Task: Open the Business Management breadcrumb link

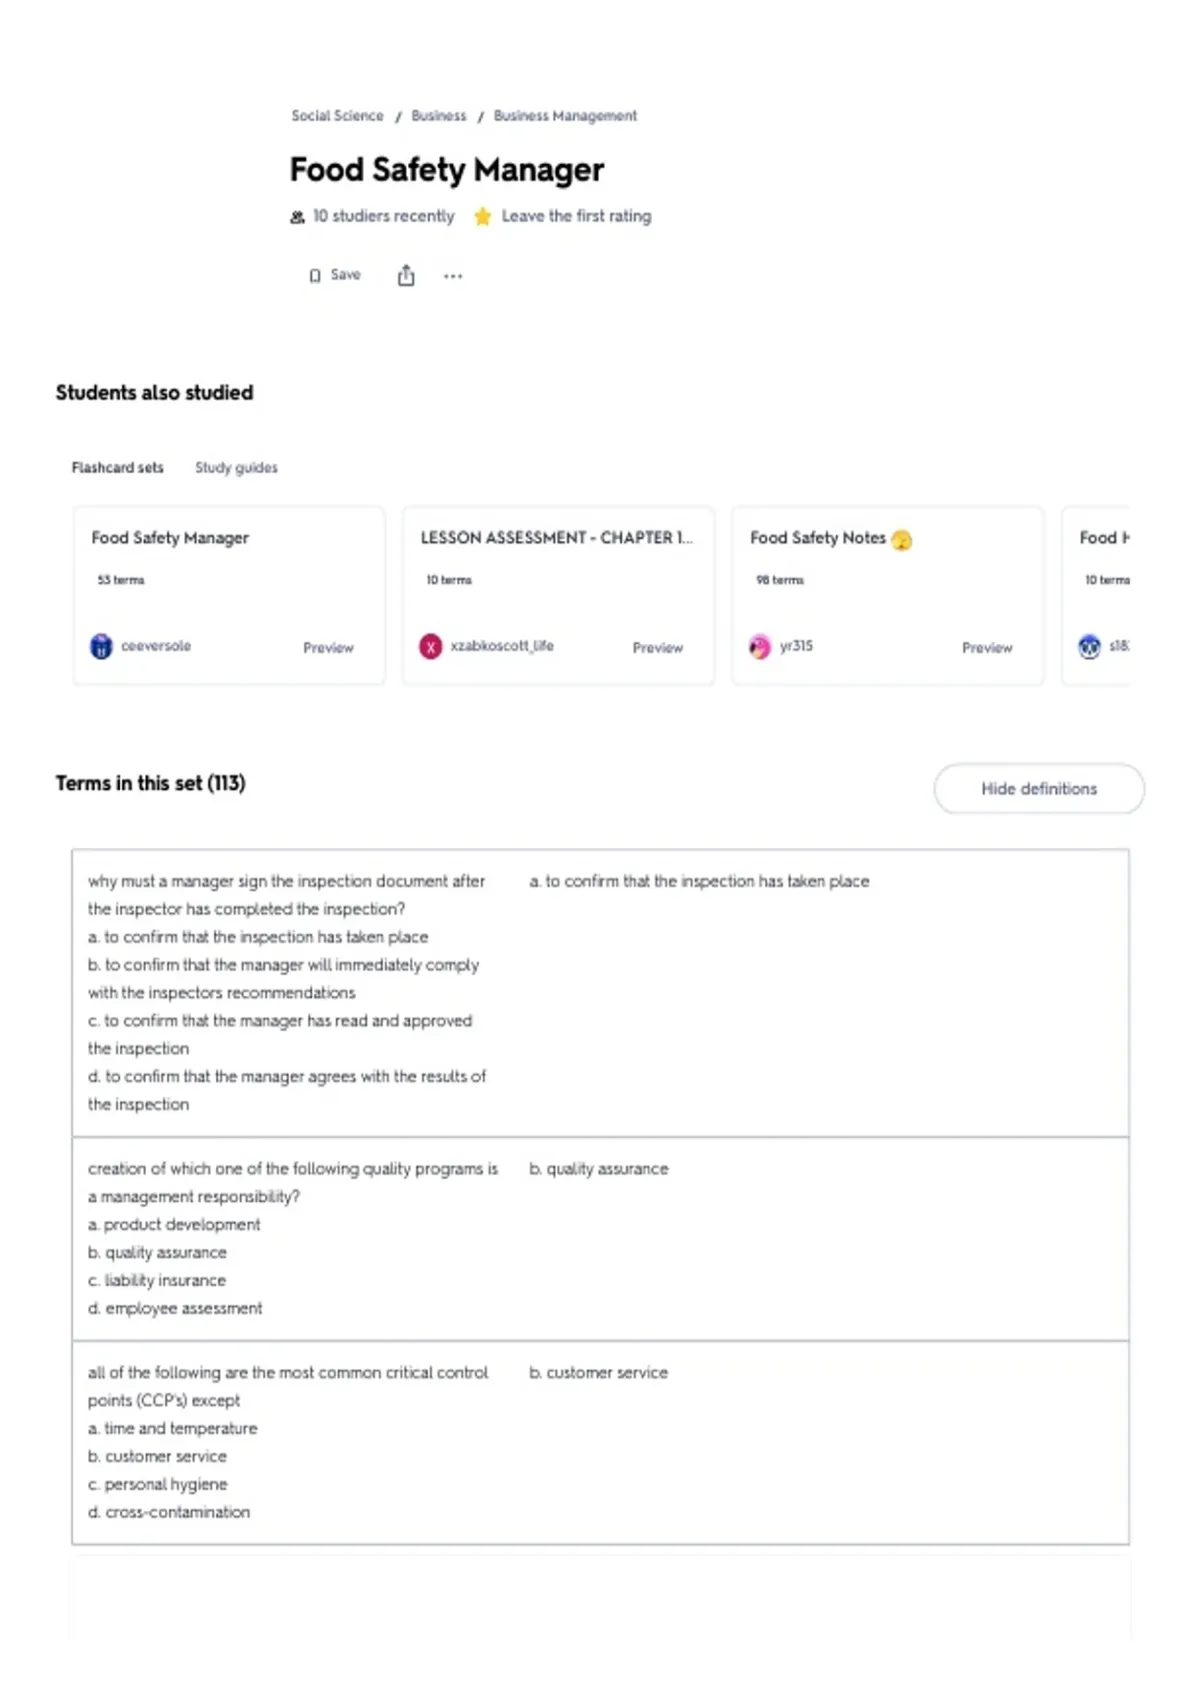Action: tap(565, 116)
